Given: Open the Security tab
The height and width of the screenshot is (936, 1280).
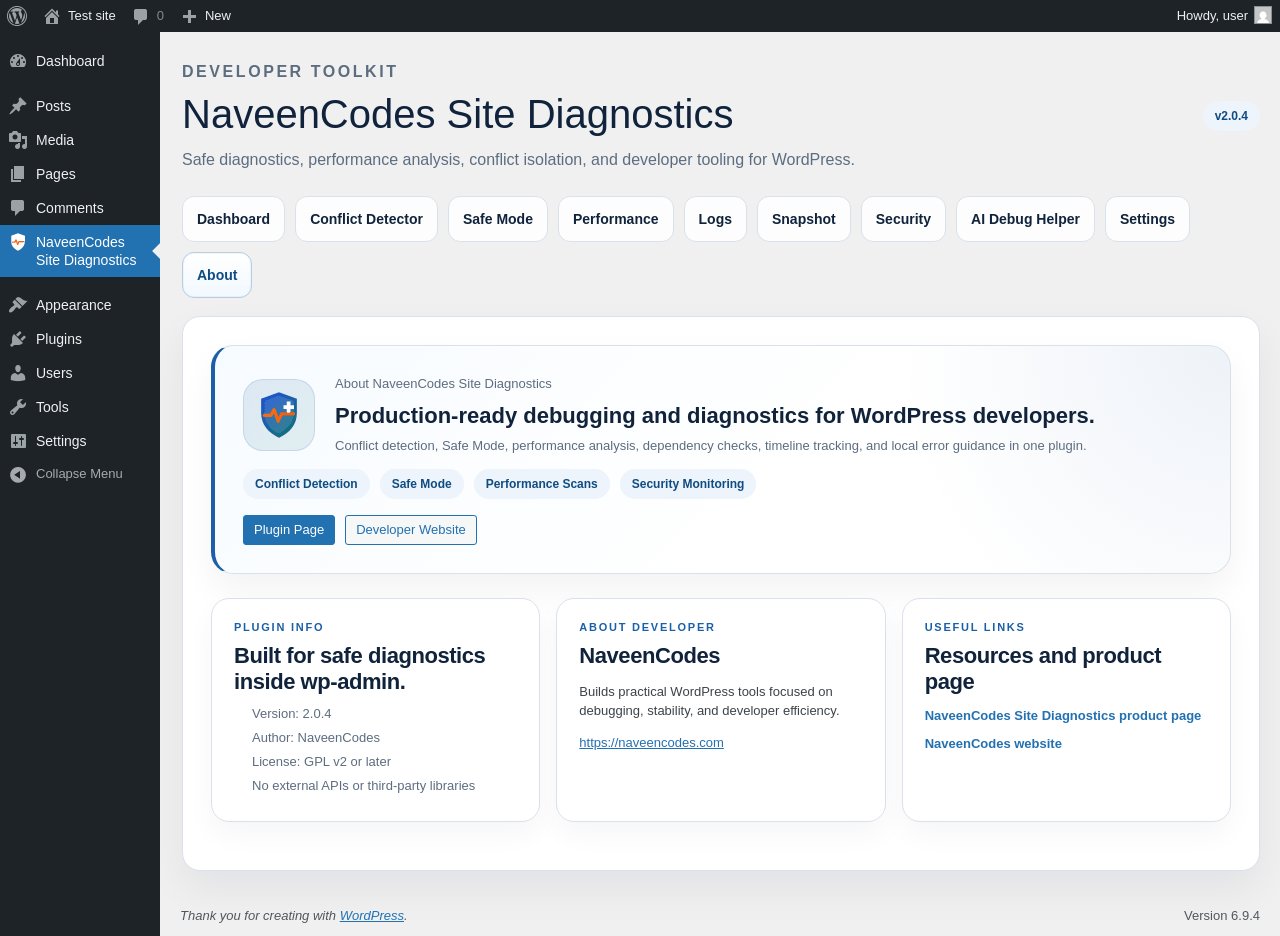Looking at the screenshot, I should [x=903, y=219].
